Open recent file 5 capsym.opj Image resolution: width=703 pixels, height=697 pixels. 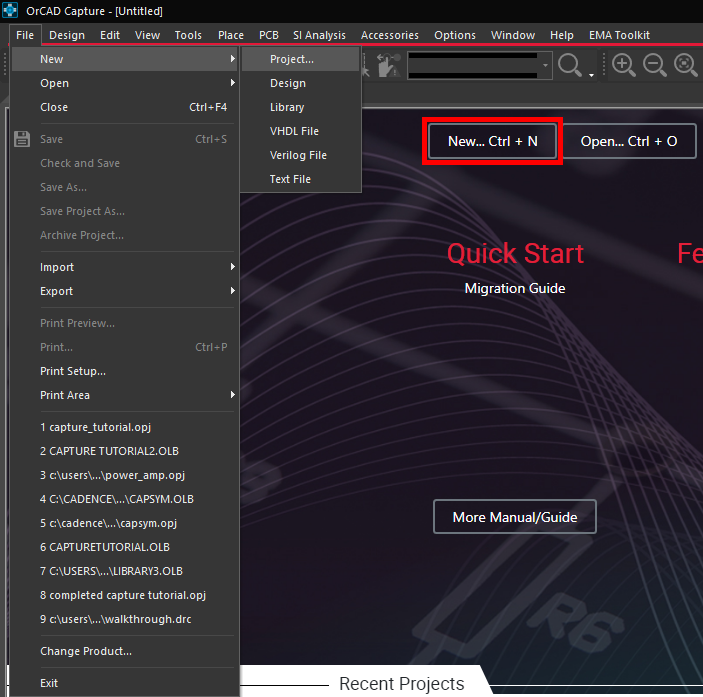[x=124, y=523]
